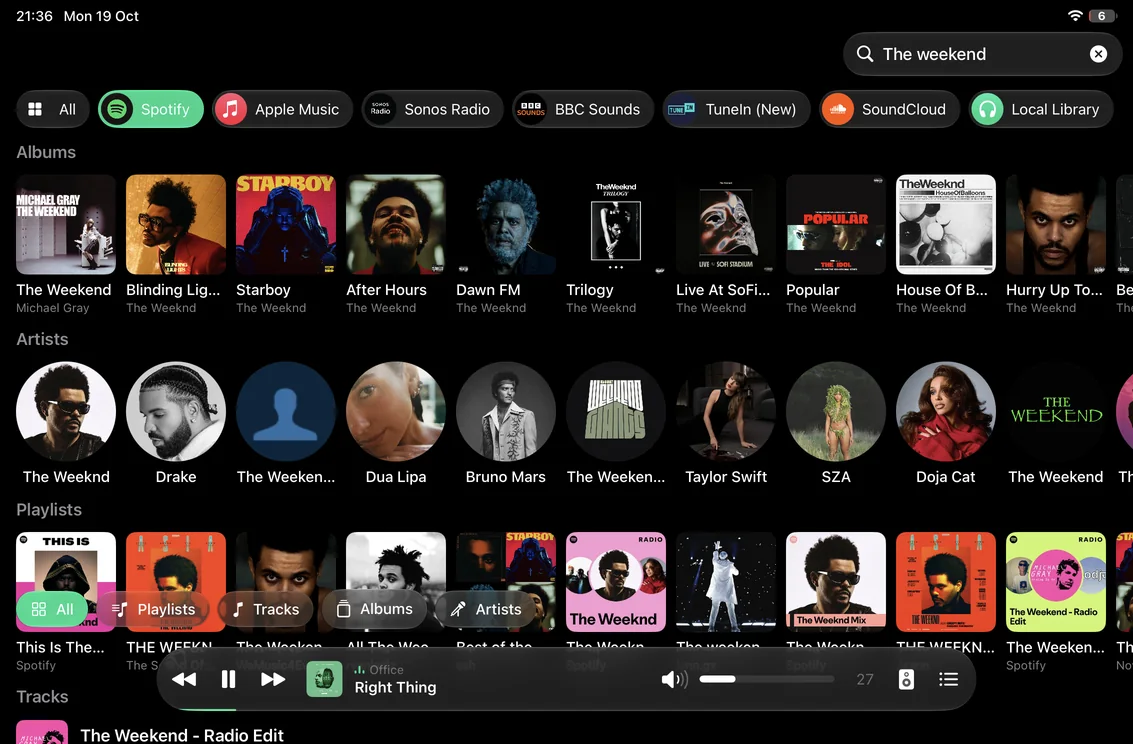Select the green All results filter chip

click(52, 609)
